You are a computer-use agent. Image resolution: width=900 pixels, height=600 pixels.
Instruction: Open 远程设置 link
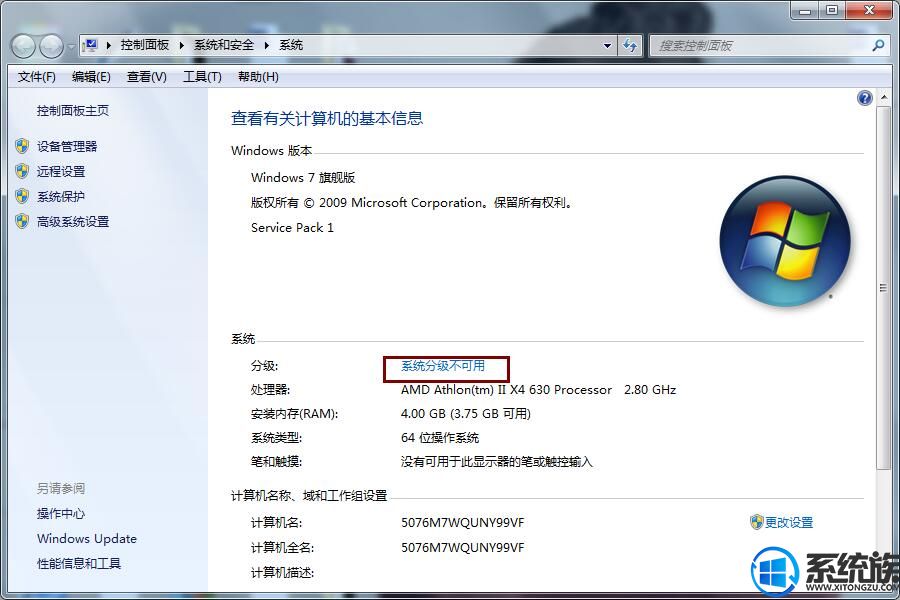tap(61, 171)
